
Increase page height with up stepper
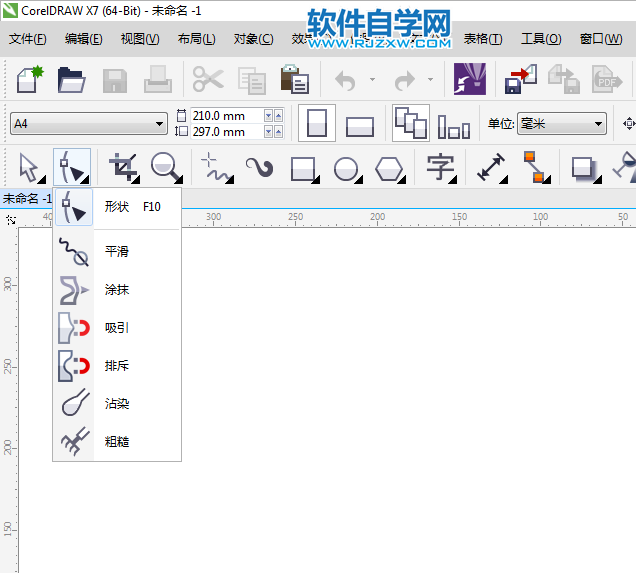(x=278, y=132)
